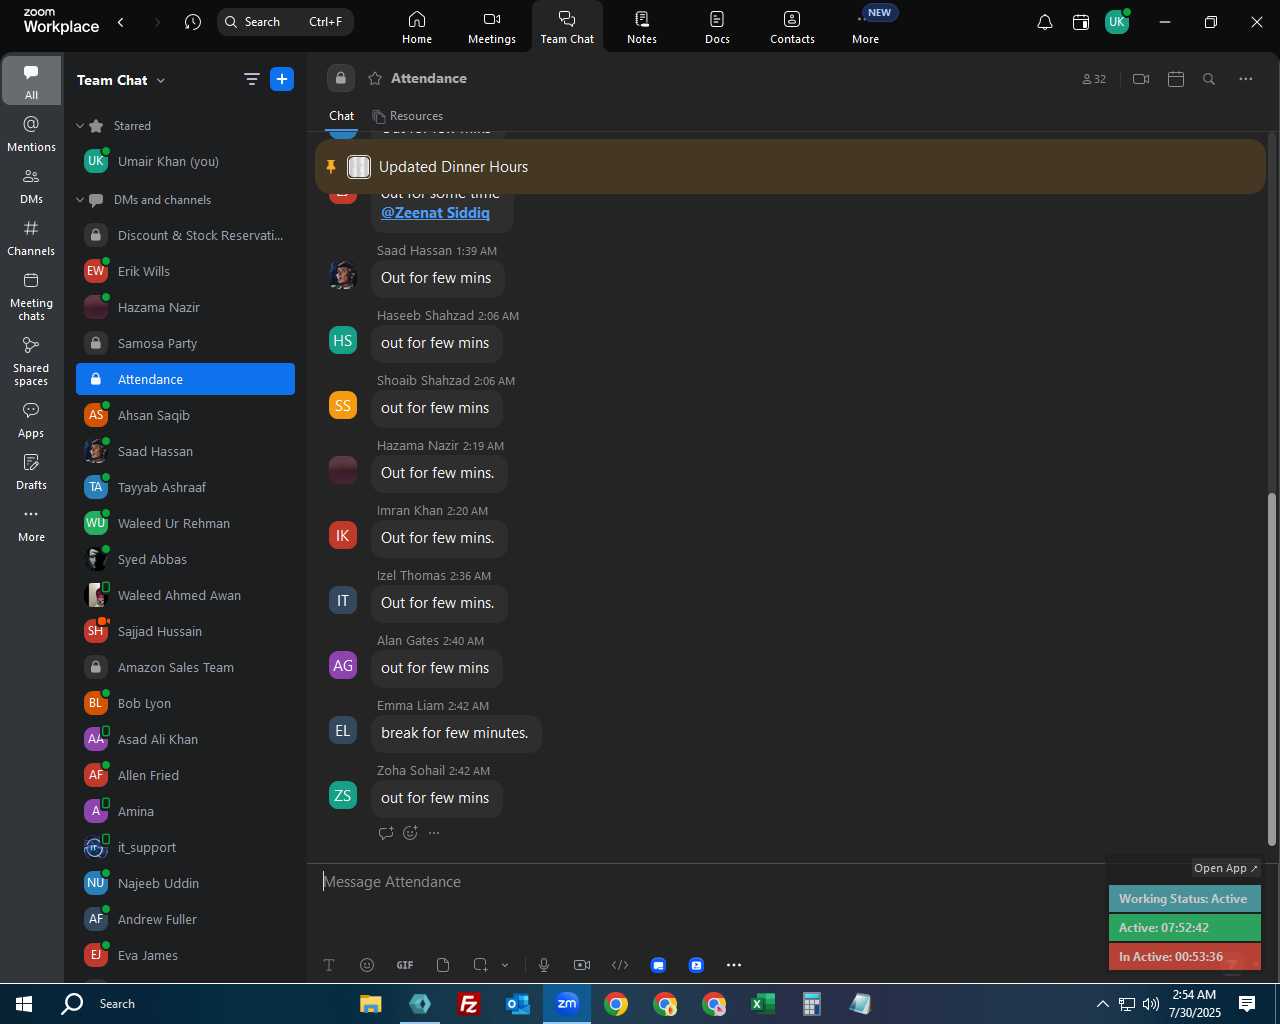Open the channel calendar schedule icon
The image size is (1280, 1024).
[x=1176, y=79]
